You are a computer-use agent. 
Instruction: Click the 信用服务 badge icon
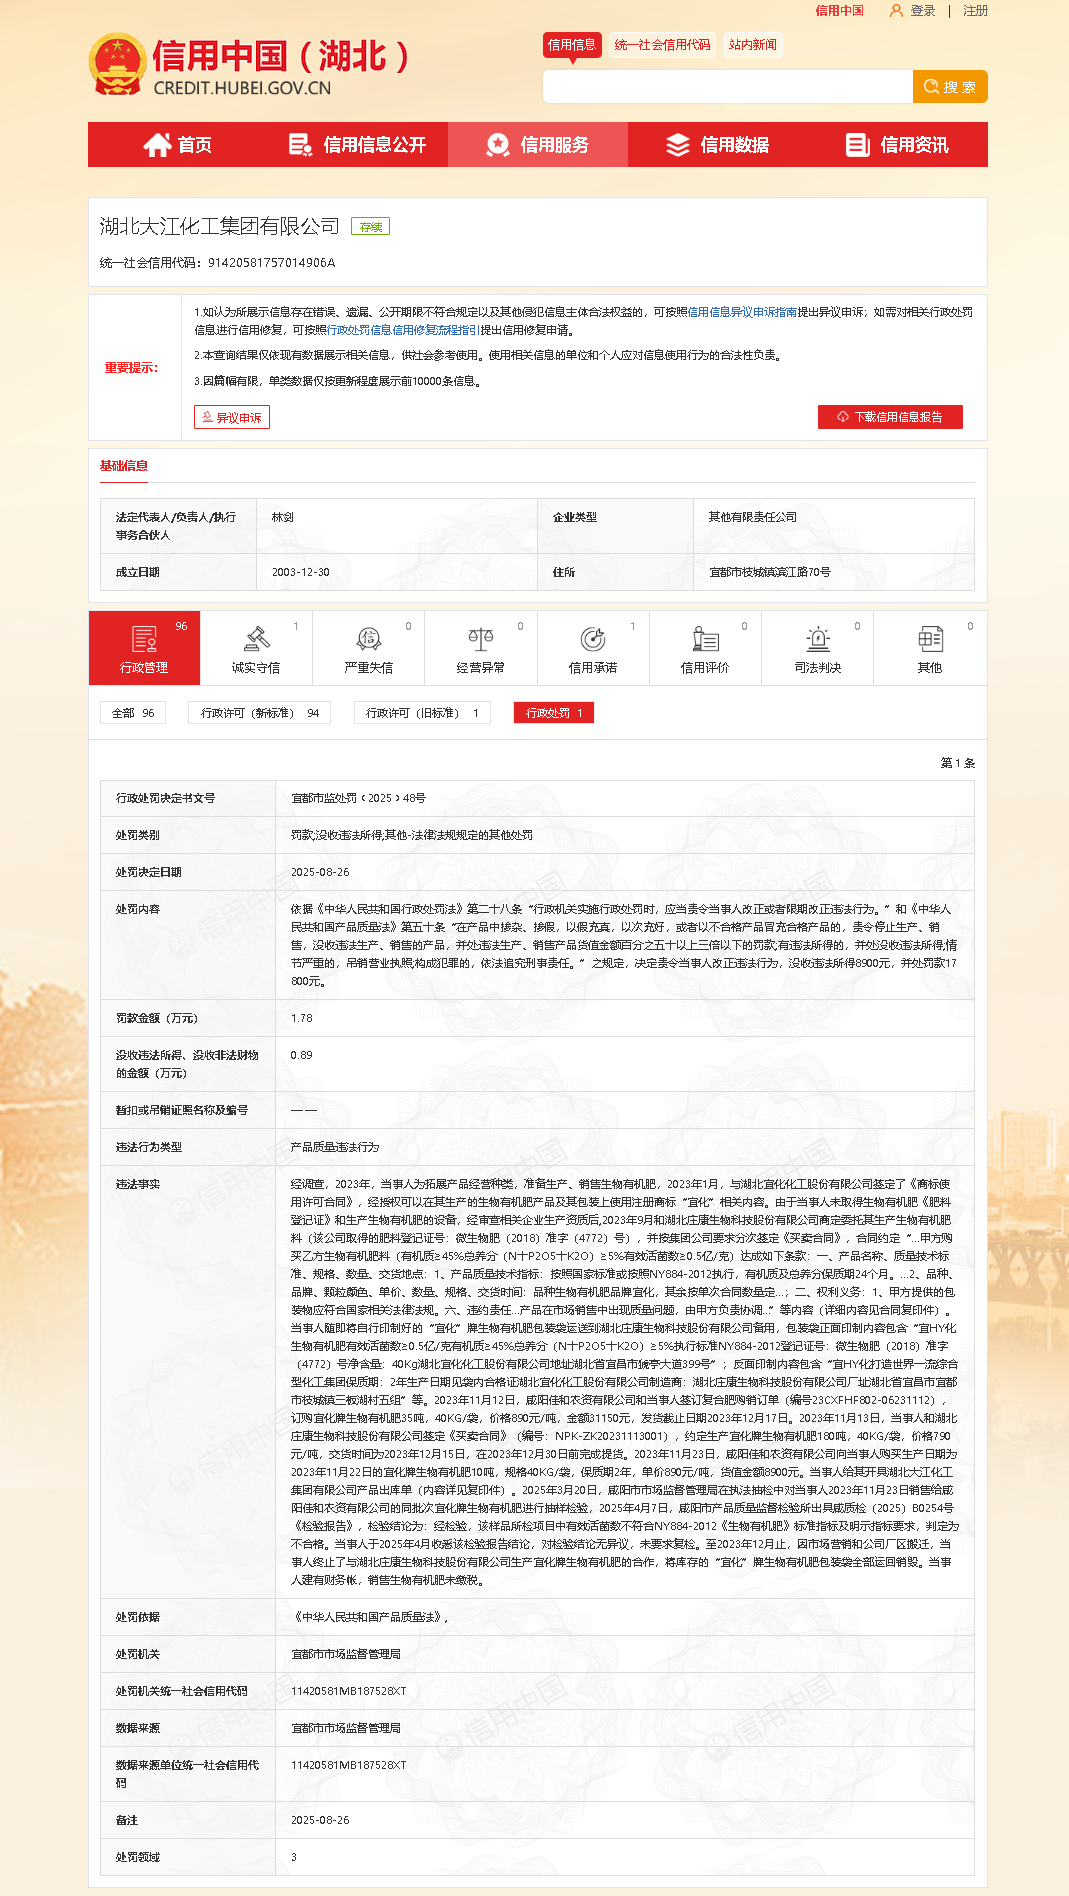tap(497, 145)
